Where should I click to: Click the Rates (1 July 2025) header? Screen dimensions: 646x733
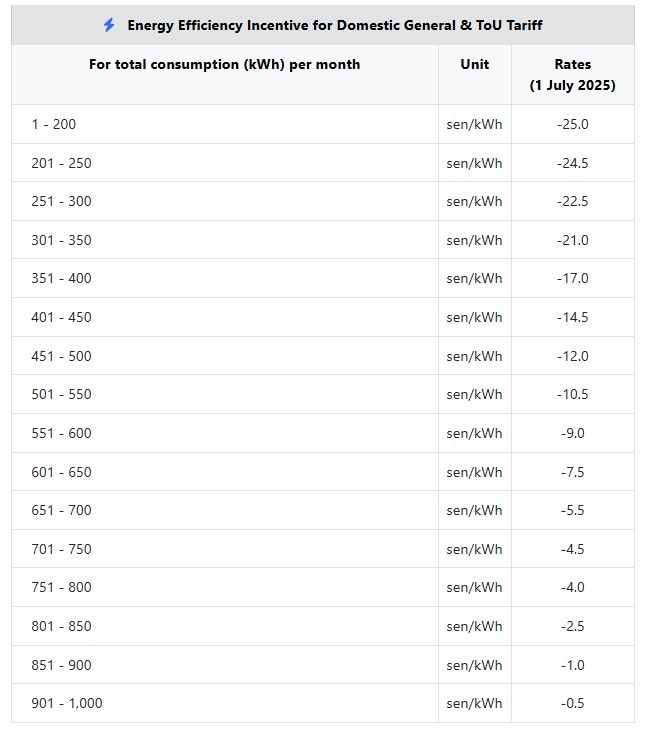572,75
